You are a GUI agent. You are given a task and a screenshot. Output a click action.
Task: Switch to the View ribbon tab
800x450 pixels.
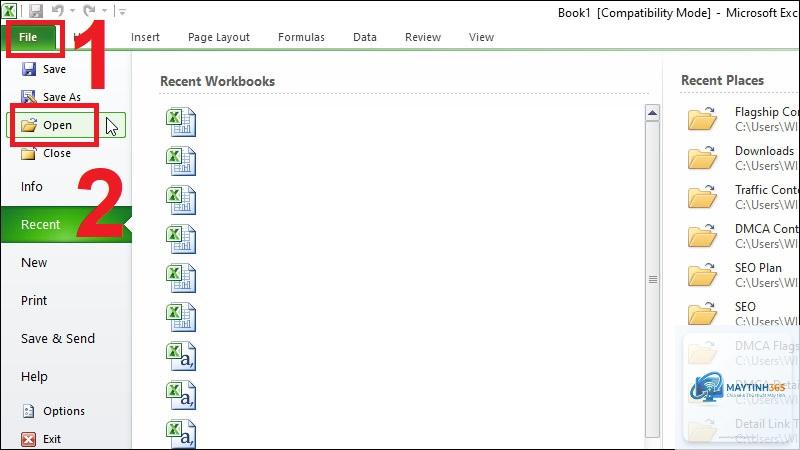coord(482,37)
